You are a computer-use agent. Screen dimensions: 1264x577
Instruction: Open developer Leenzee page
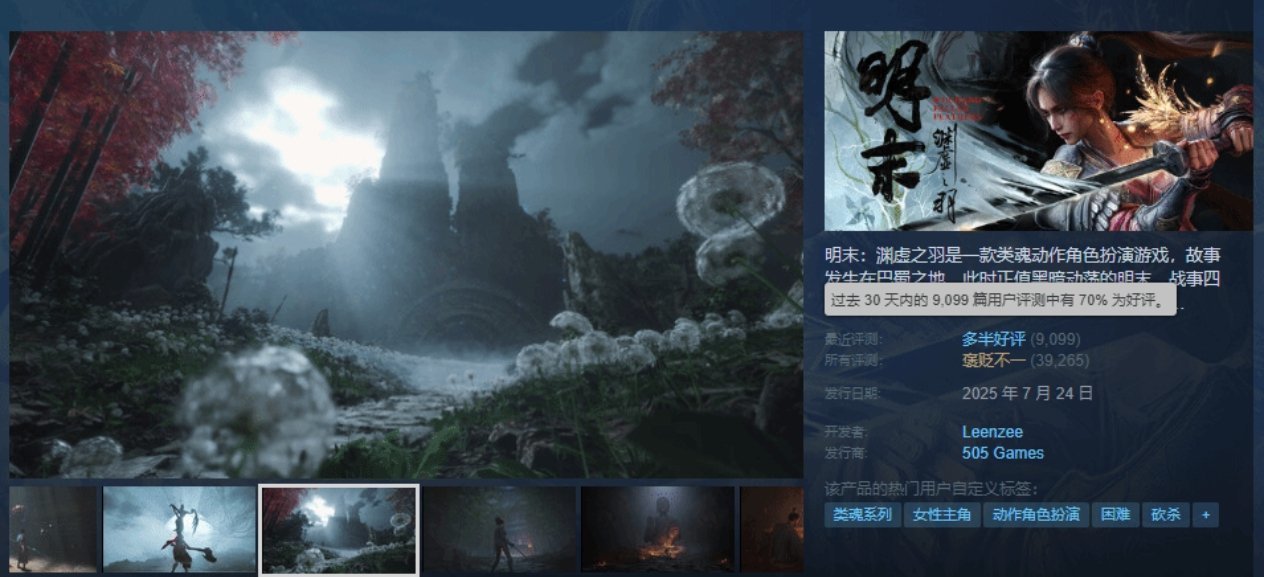992,432
